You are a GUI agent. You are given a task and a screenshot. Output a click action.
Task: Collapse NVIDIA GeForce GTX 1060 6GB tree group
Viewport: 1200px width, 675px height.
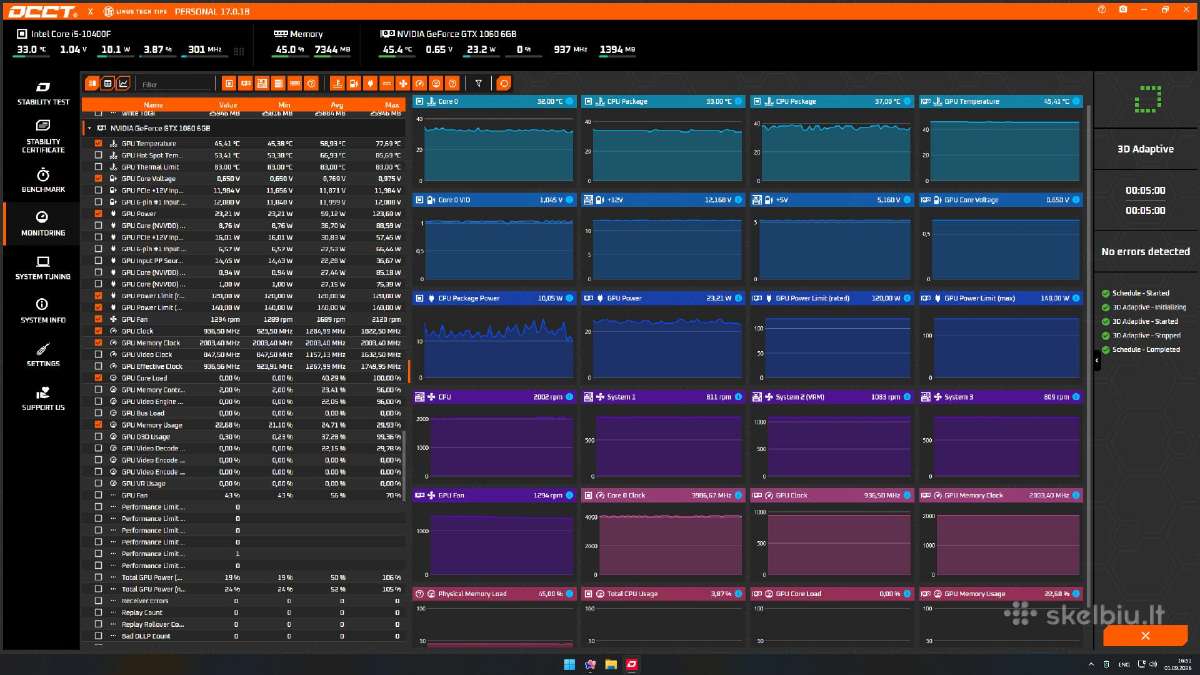tap(89, 128)
